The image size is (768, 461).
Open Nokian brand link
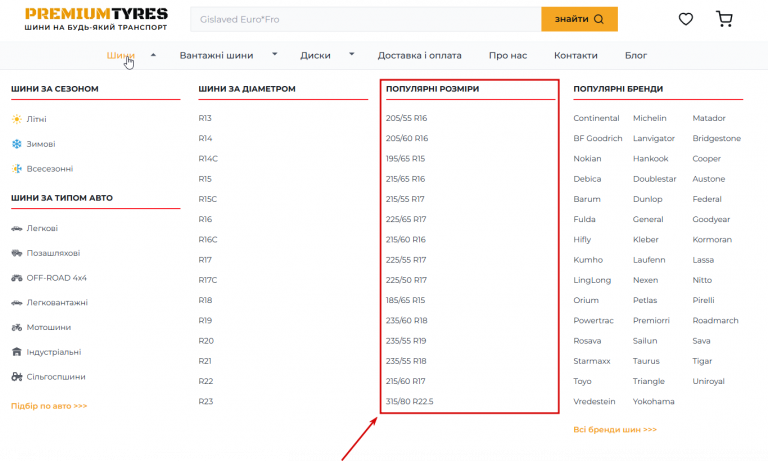(587, 159)
